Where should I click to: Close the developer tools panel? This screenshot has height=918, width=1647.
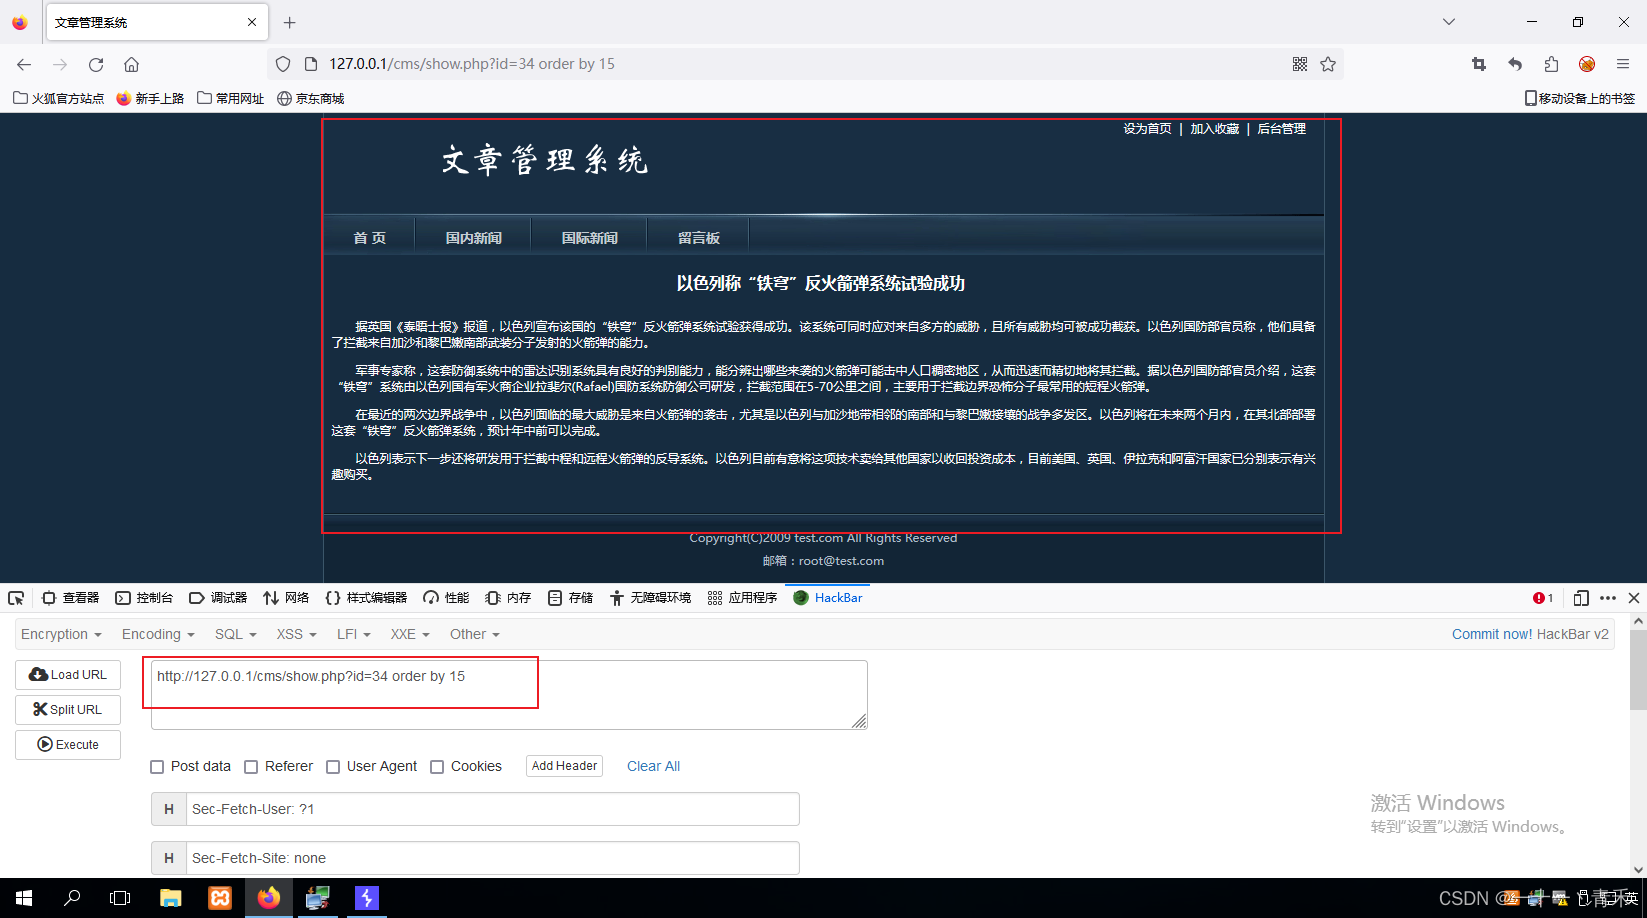pos(1634,598)
